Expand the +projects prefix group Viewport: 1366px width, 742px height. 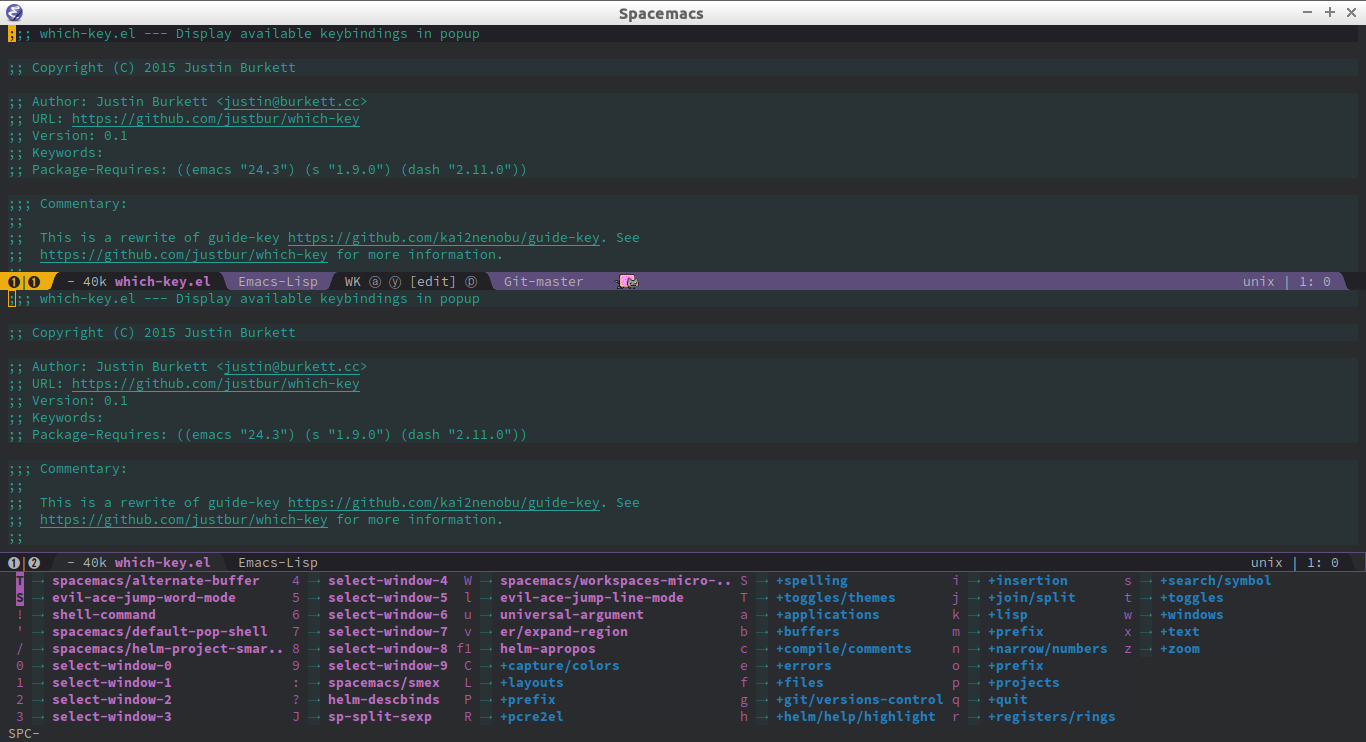[x=1023, y=683]
